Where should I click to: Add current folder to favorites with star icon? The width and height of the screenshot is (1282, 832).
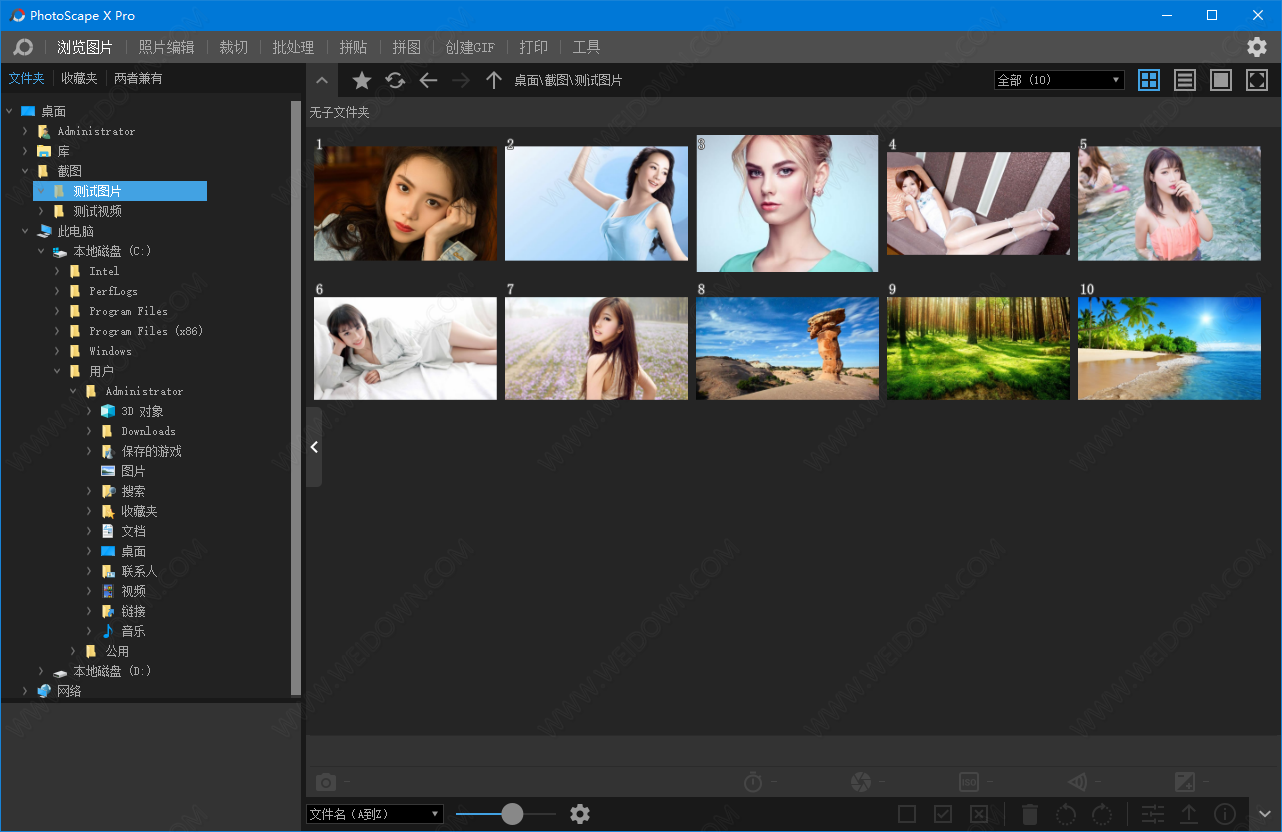[x=362, y=80]
